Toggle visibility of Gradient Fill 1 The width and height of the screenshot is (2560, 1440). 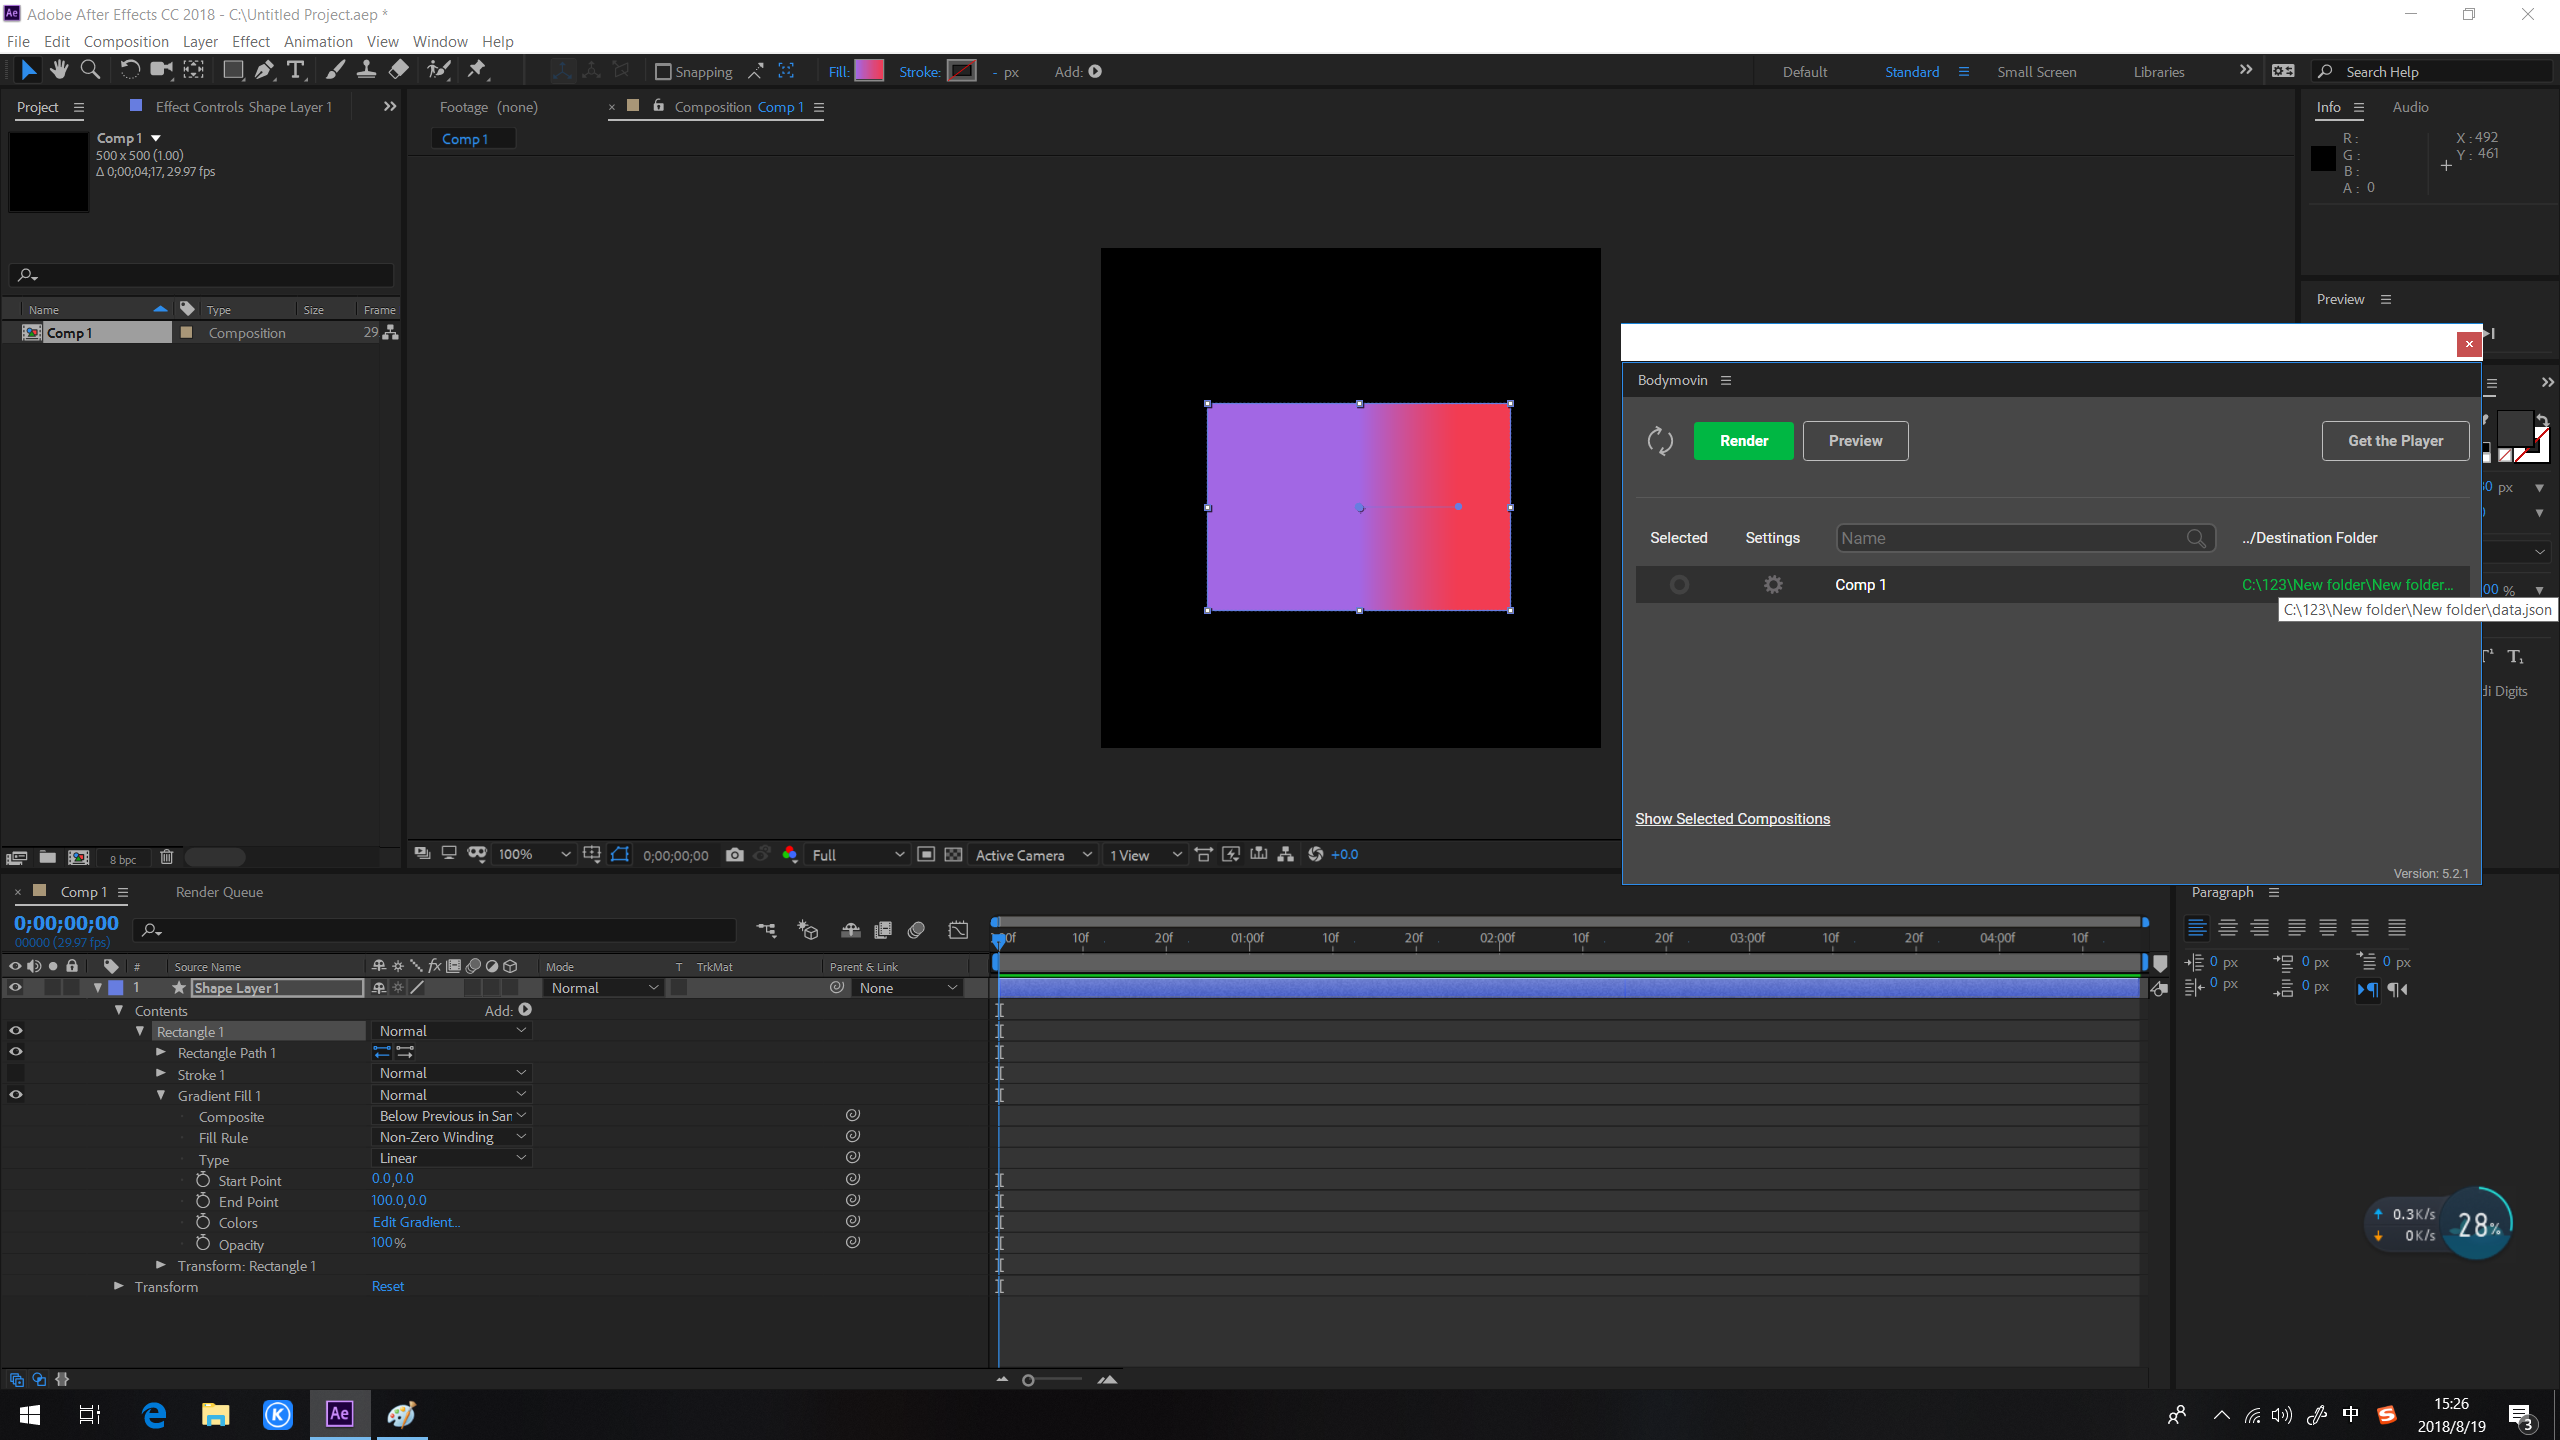point(15,1094)
